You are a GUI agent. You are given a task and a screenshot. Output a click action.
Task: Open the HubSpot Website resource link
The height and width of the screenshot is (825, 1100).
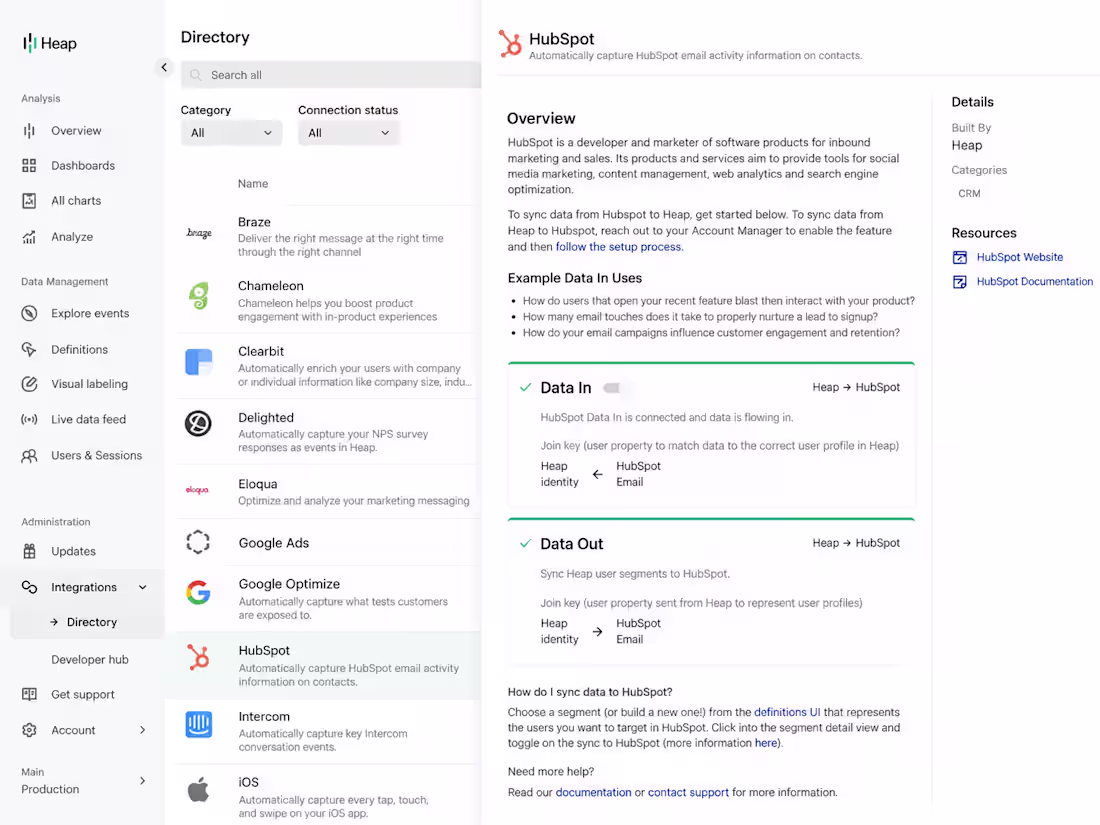click(x=1019, y=257)
